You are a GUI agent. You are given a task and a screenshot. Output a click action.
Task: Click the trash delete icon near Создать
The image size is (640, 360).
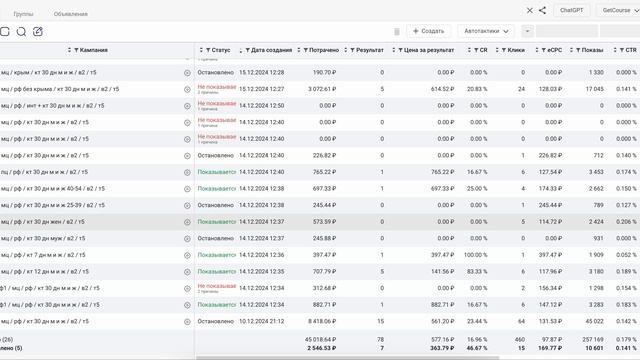397,31
